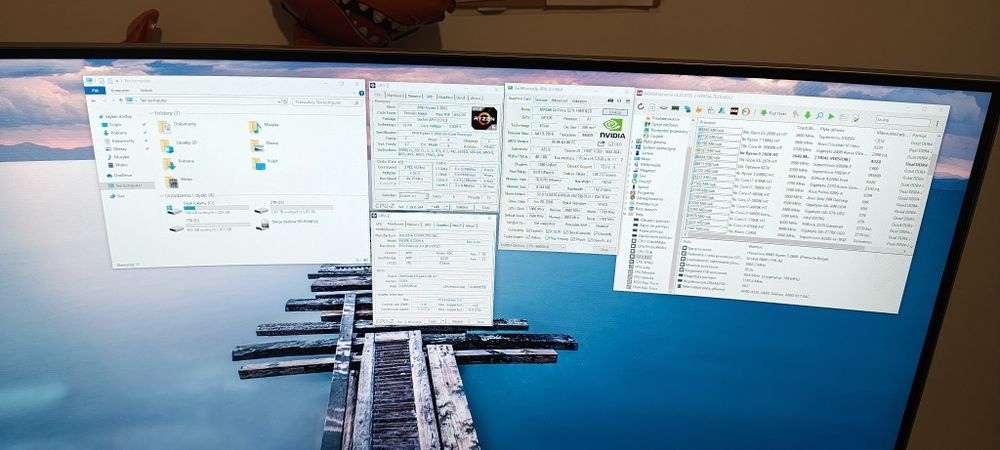The height and width of the screenshot is (450, 1000).
Task: Click the BIOS share icon in GPU-Z
Action: (x=601, y=143)
